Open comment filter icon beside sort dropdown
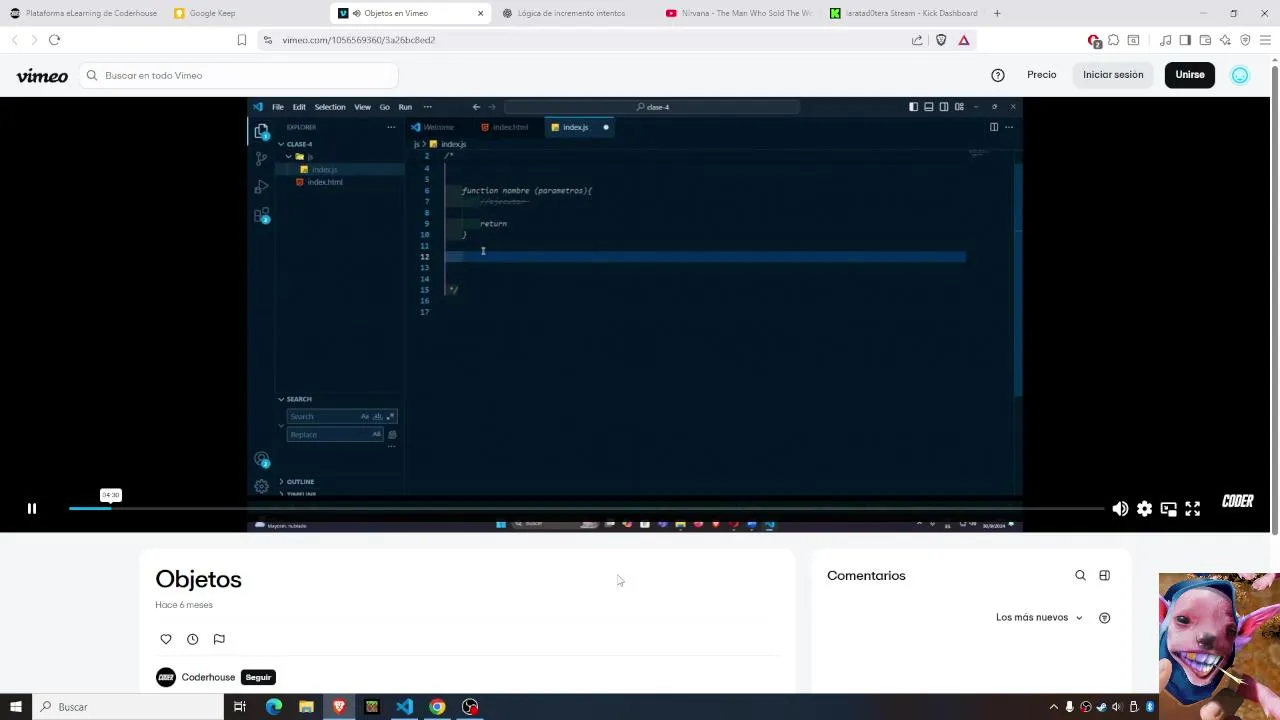This screenshot has height=720, width=1280. pyautogui.click(x=1104, y=618)
